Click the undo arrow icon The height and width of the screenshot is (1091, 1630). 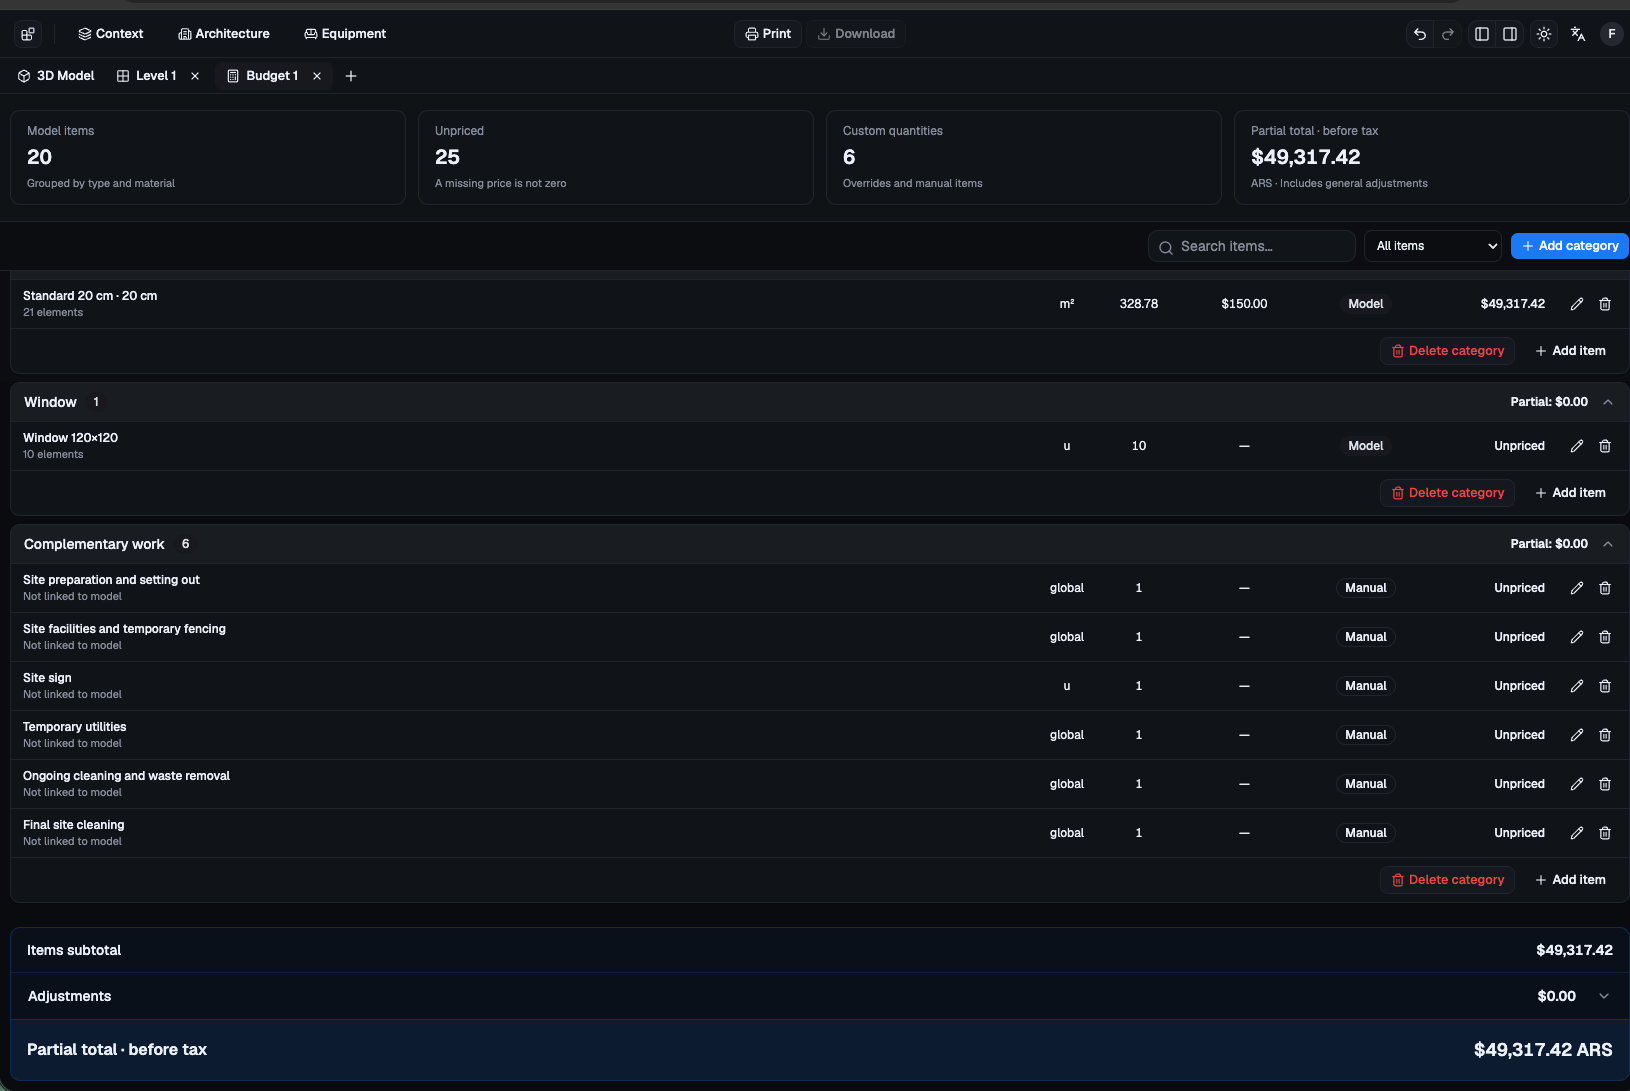click(x=1420, y=34)
